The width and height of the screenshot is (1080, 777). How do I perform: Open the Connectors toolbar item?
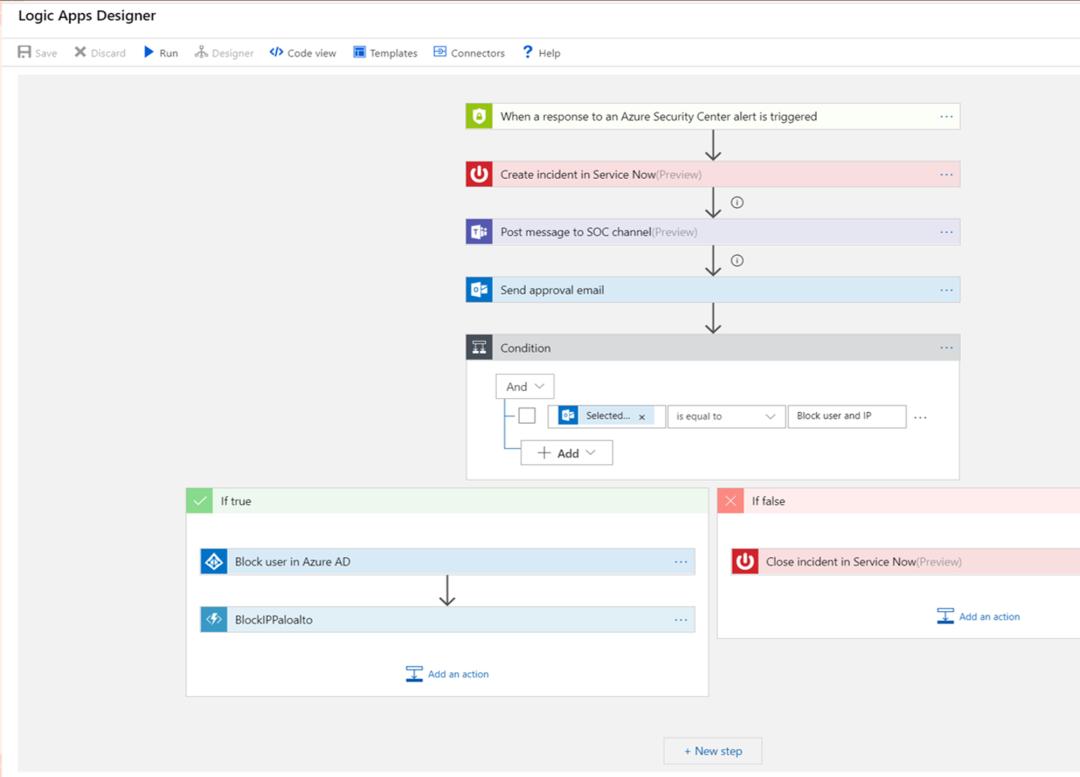click(469, 52)
